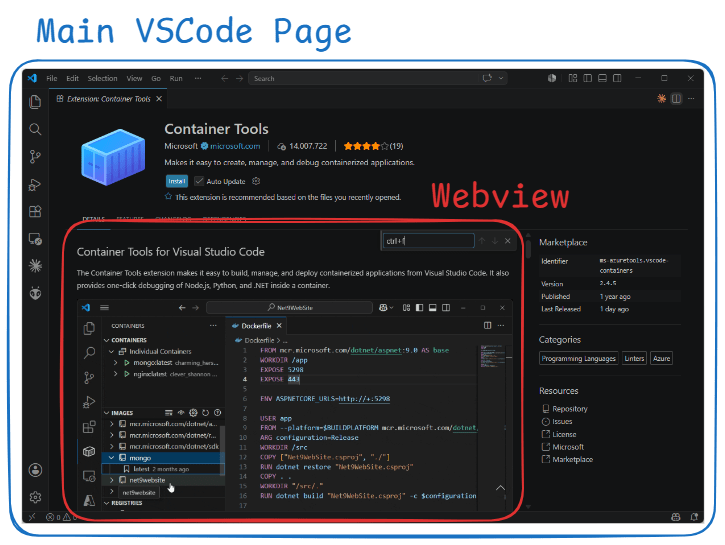Open the Source Control view
The height and width of the screenshot is (545, 725).
pyautogui.click(x=35, y=157)
